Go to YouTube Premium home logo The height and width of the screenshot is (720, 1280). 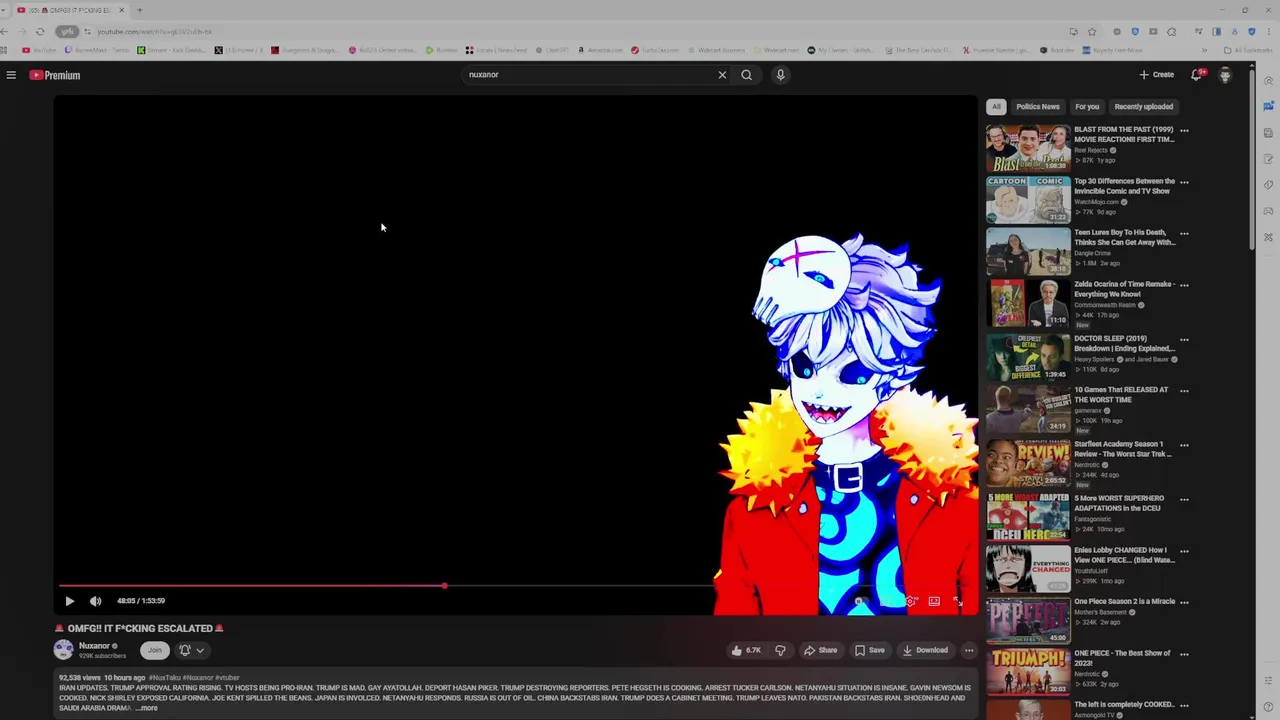[x=54, y=75]
